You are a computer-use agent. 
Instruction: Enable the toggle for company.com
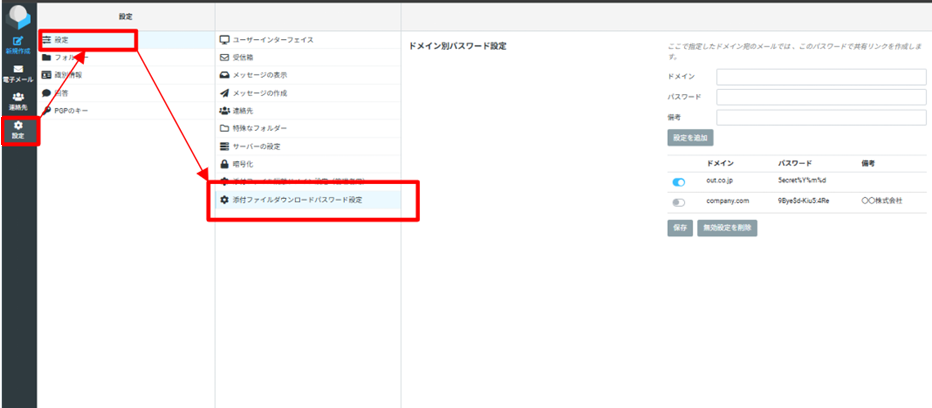coord(679,203)
